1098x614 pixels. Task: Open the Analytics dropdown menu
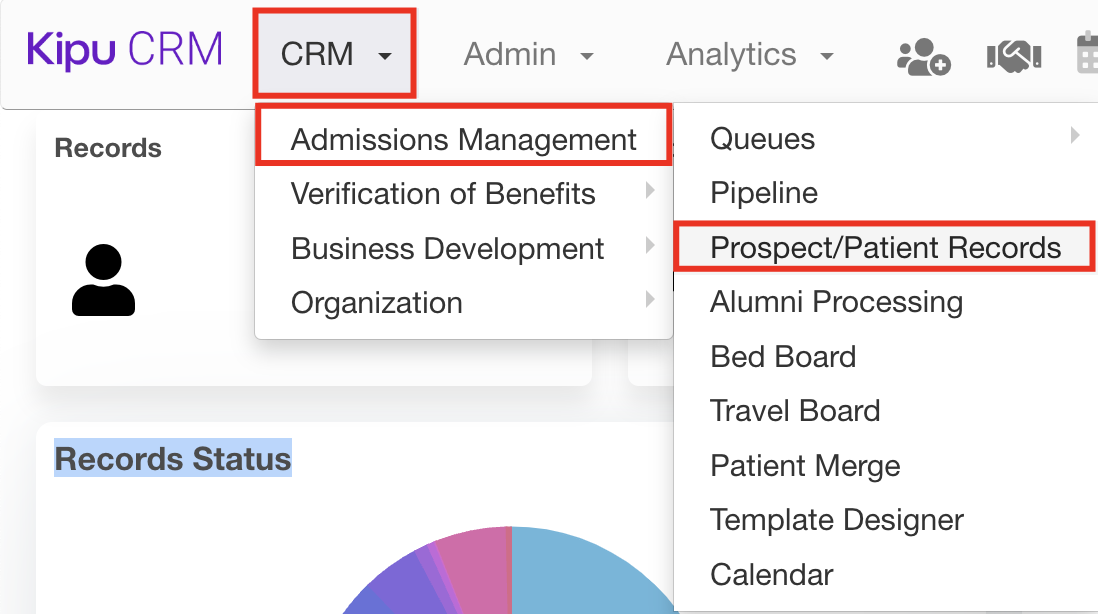[748, 55]
